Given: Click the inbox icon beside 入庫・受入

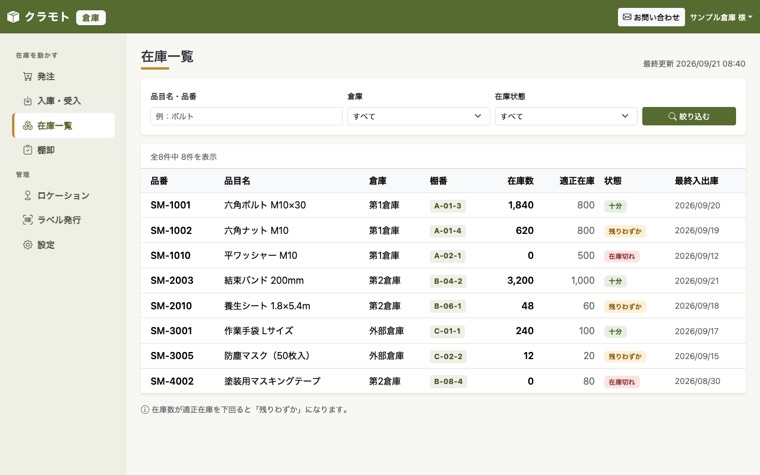Looking at the screenshot, I should tap(28, 101).
